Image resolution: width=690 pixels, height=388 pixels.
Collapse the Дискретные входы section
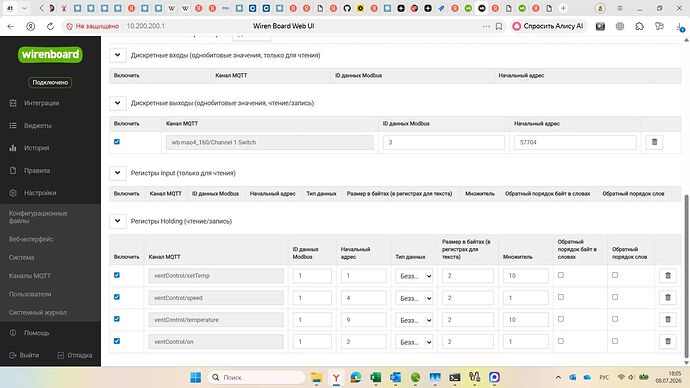(x=117, y=55)
